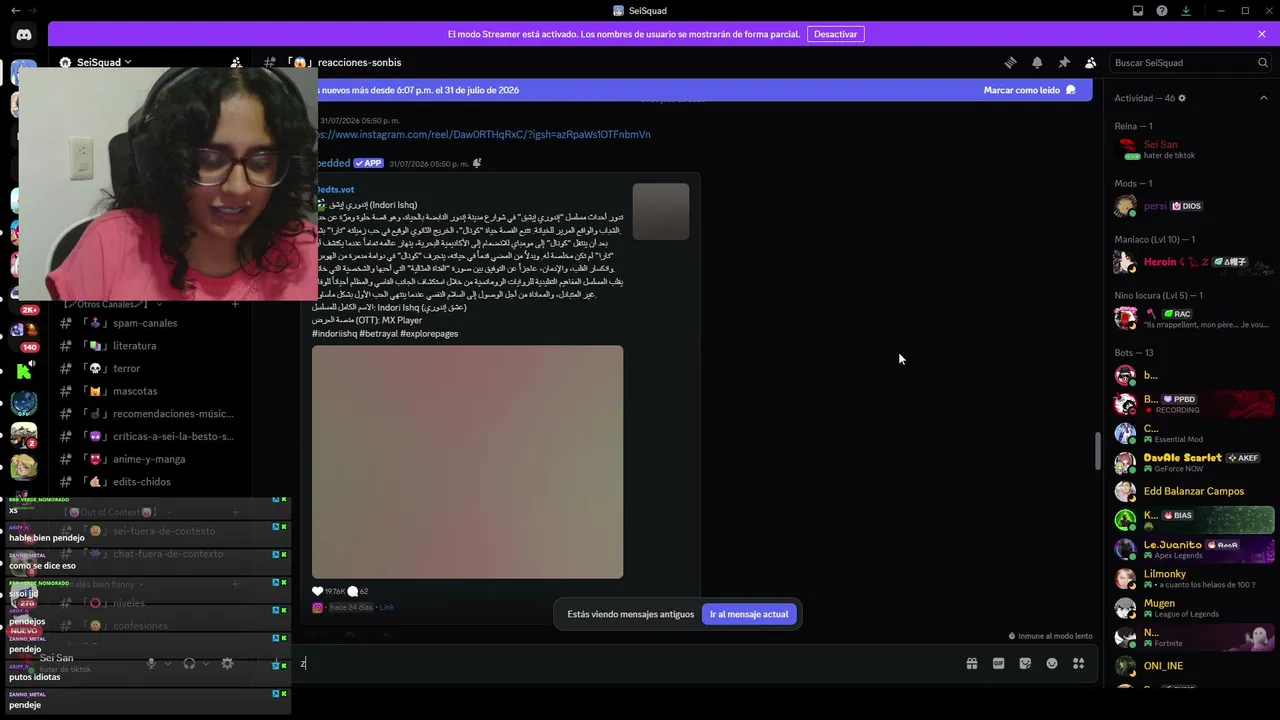
Task: Open notification settings bell in channel header
Action: pyautogui.click(x=1037, y=62)
